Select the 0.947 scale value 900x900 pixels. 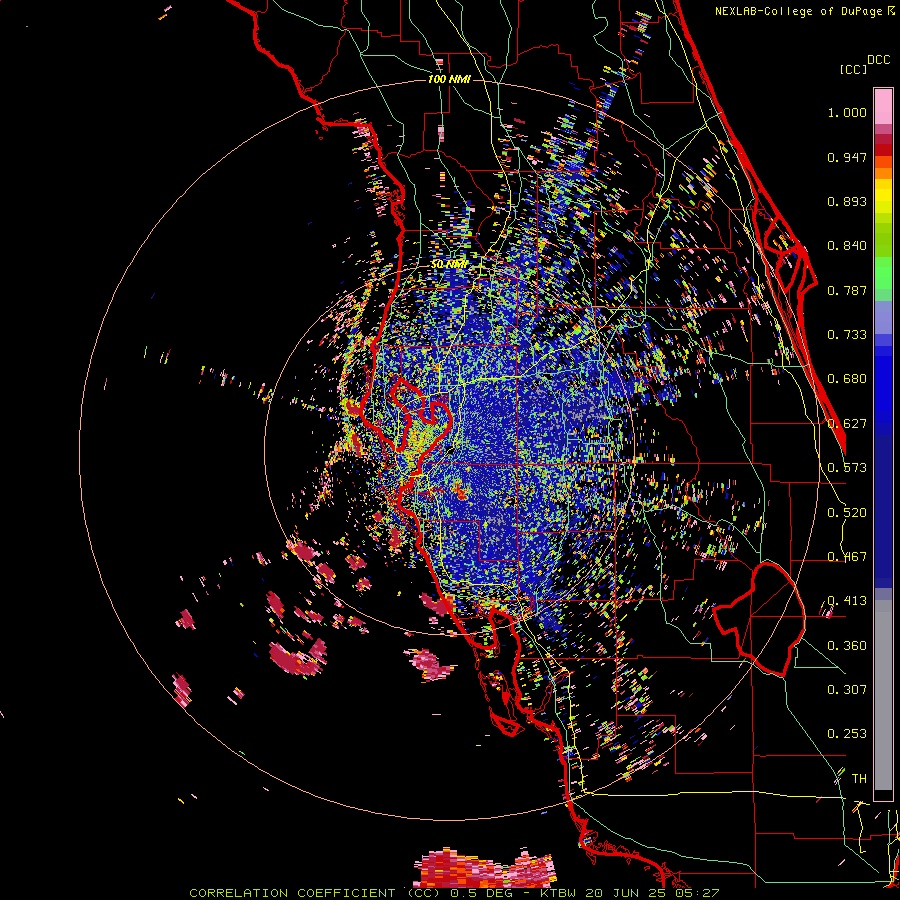tap(847, 157)
